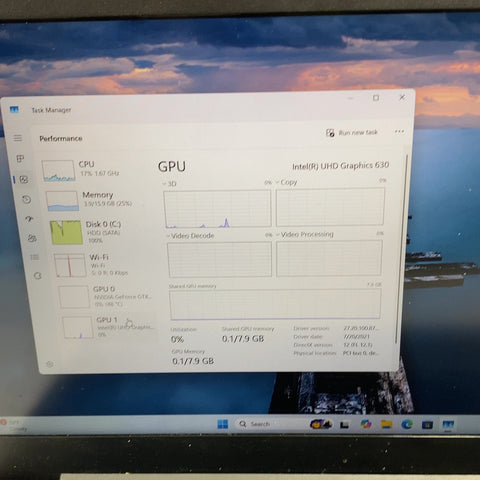Open the Services sidebar icon
This screenshot has width=480, height=480.
click(x=38, y=276)
